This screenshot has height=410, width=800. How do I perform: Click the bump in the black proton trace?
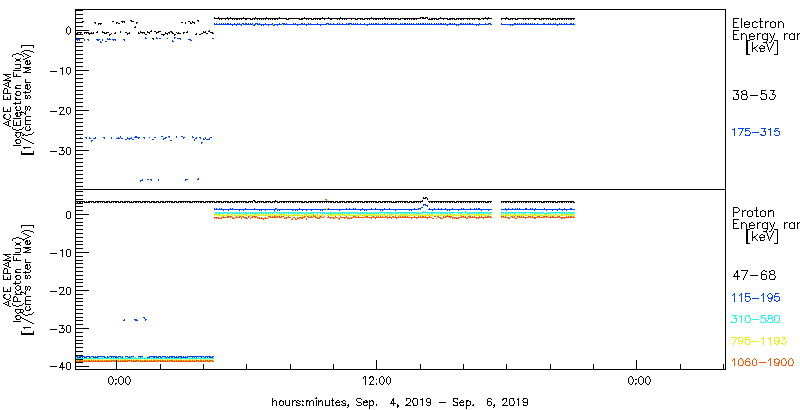tap(425, 199)
